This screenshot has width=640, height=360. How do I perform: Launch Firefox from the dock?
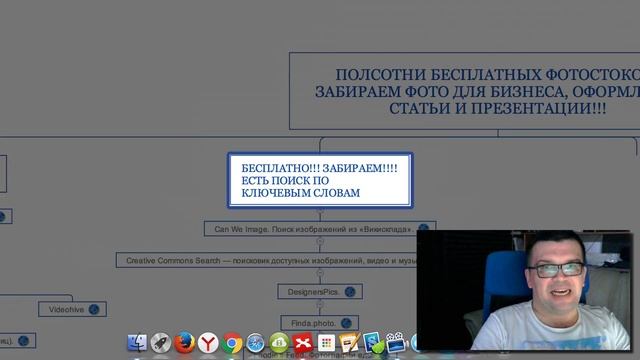coord(184,342)
